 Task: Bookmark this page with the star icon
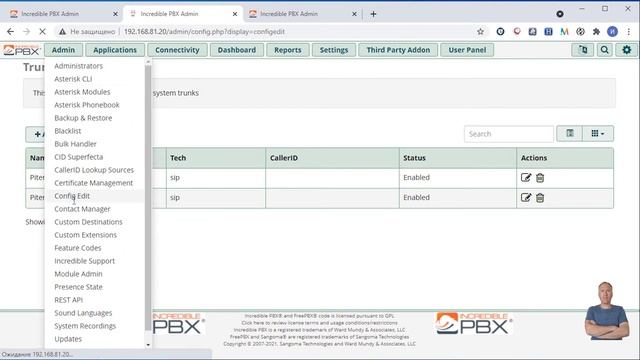[480, 31]
